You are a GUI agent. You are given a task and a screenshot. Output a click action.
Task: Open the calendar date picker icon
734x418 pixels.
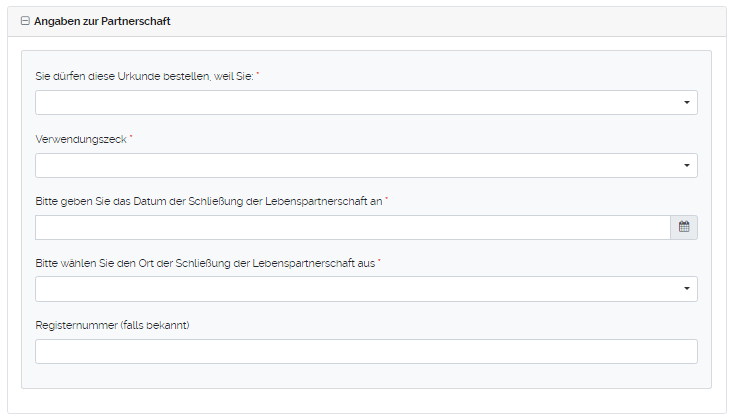[684, 227]
